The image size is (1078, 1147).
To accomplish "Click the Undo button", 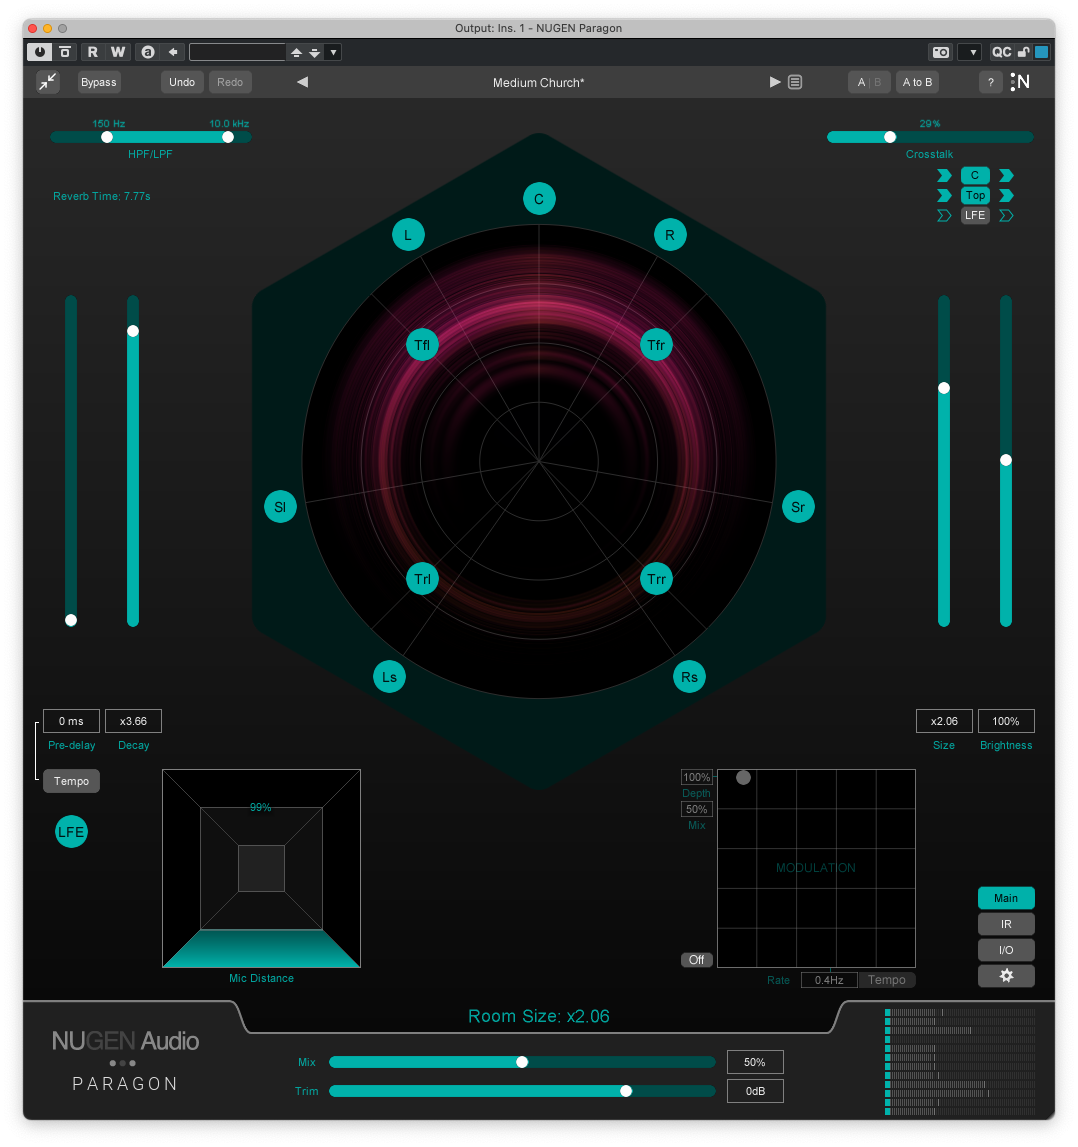I will (182, 82).
